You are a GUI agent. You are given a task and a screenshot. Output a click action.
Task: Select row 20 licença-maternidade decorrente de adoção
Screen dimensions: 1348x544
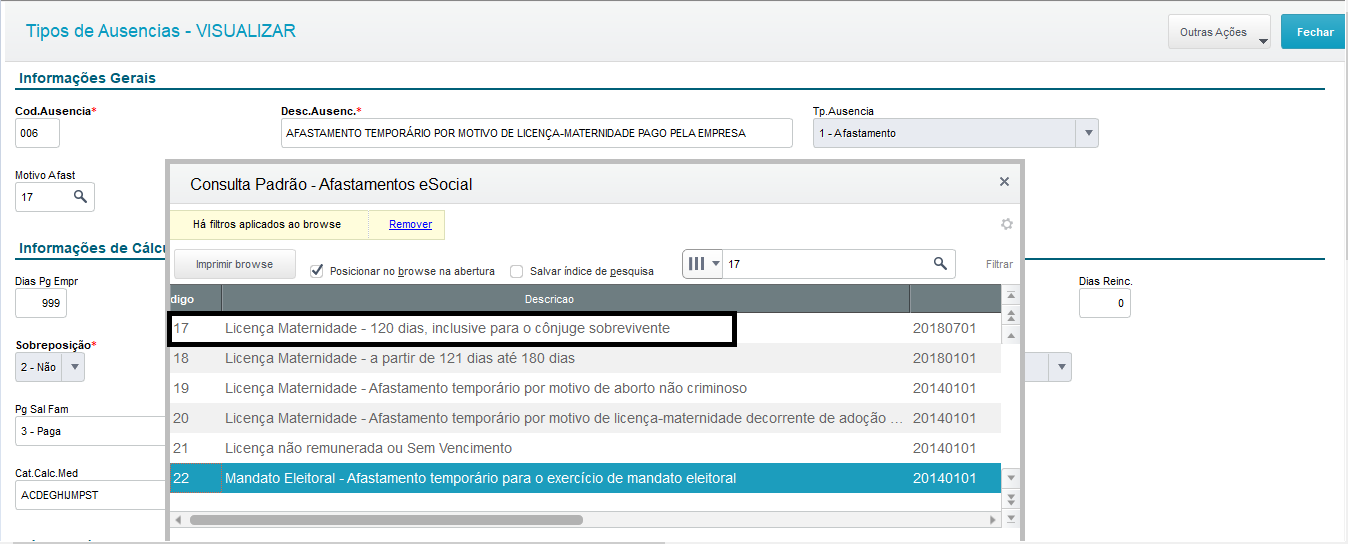[585, 418]
